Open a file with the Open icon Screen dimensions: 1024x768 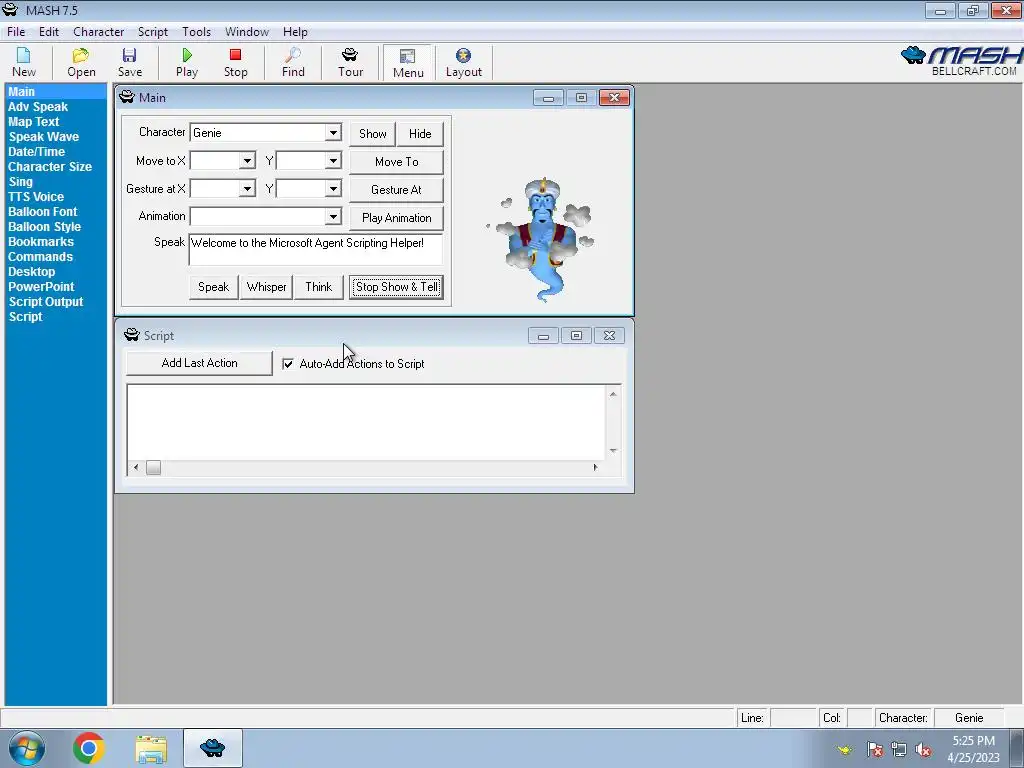(81, 63)
